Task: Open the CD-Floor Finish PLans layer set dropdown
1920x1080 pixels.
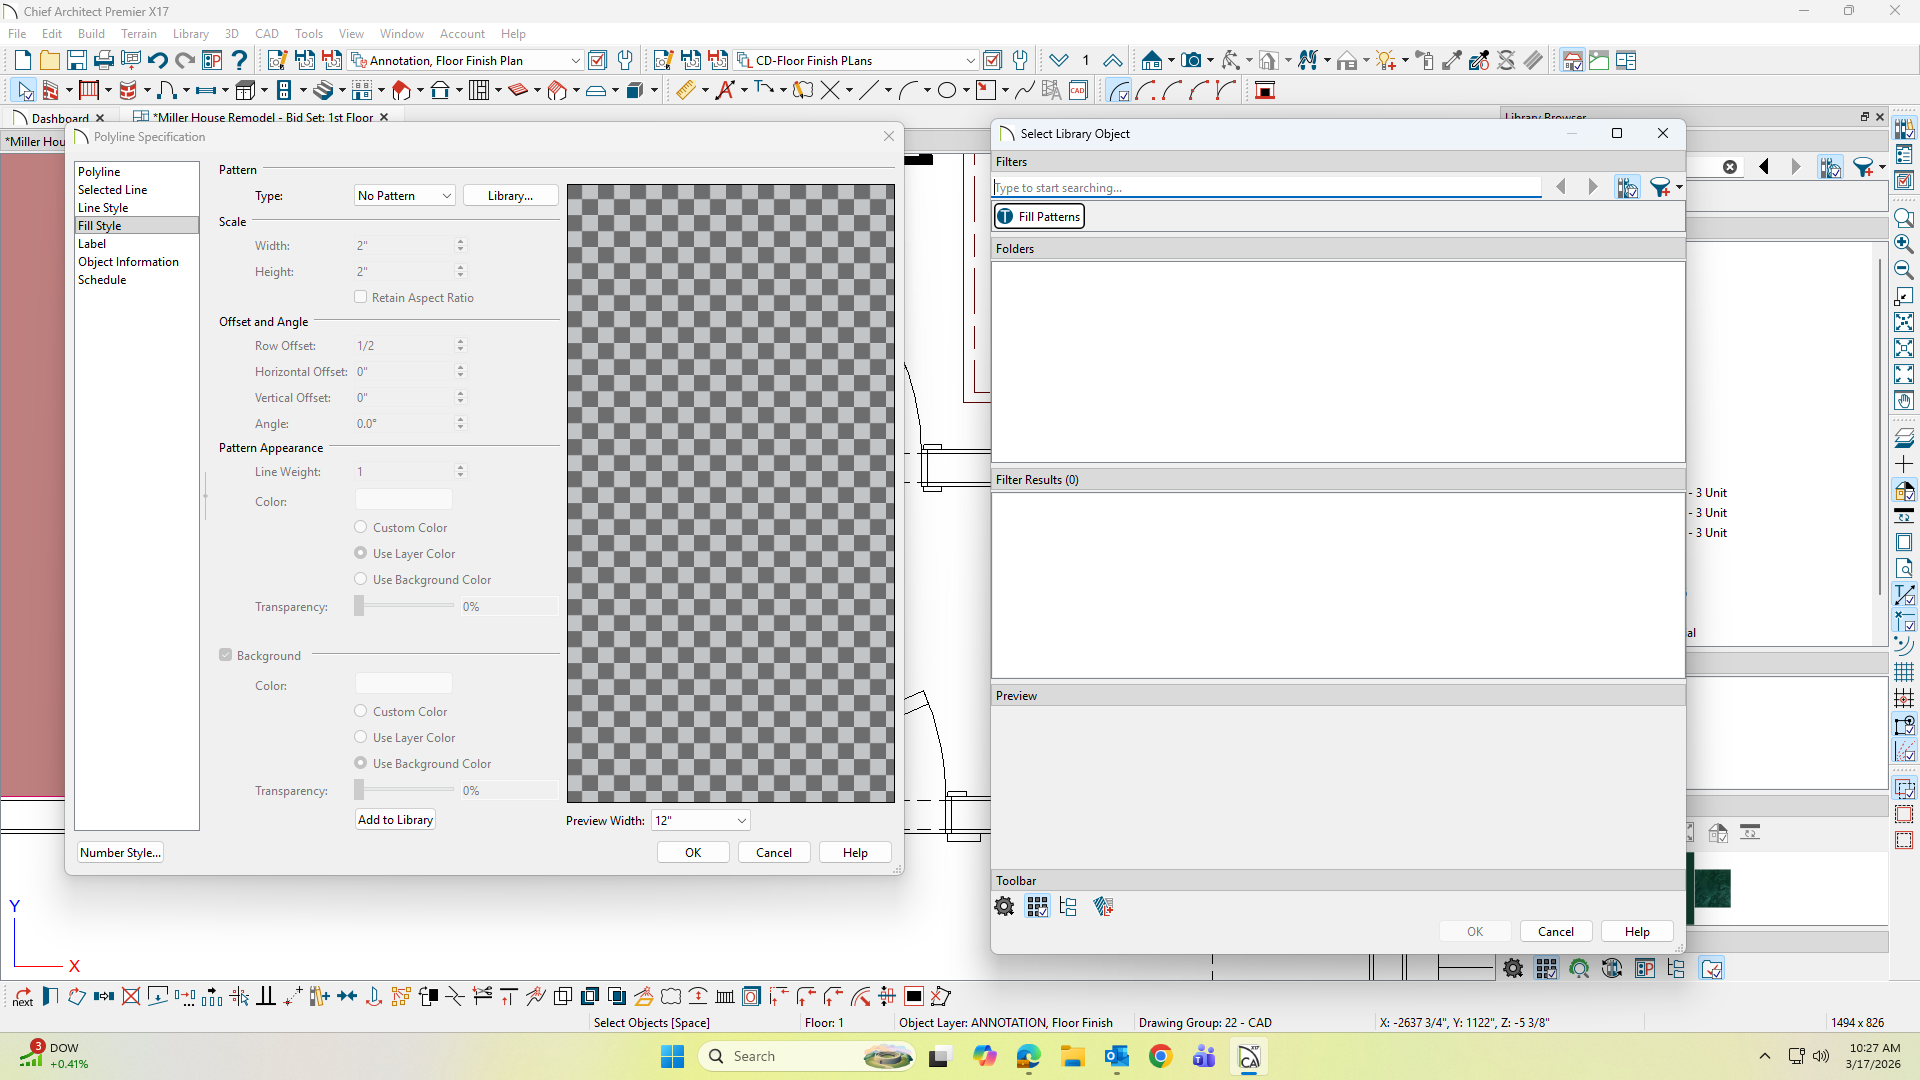Action: pyautogui.click(x=970, y=61)
